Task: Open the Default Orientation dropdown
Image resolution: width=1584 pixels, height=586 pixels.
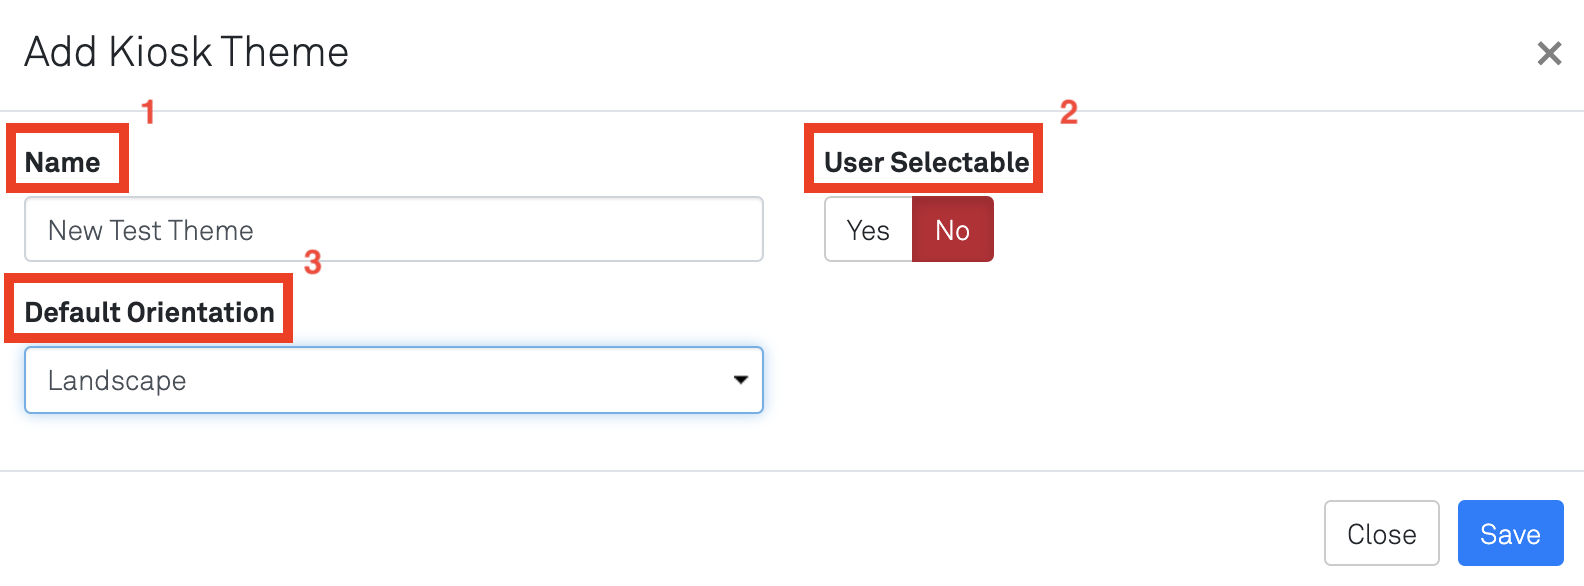Action: 394,380
